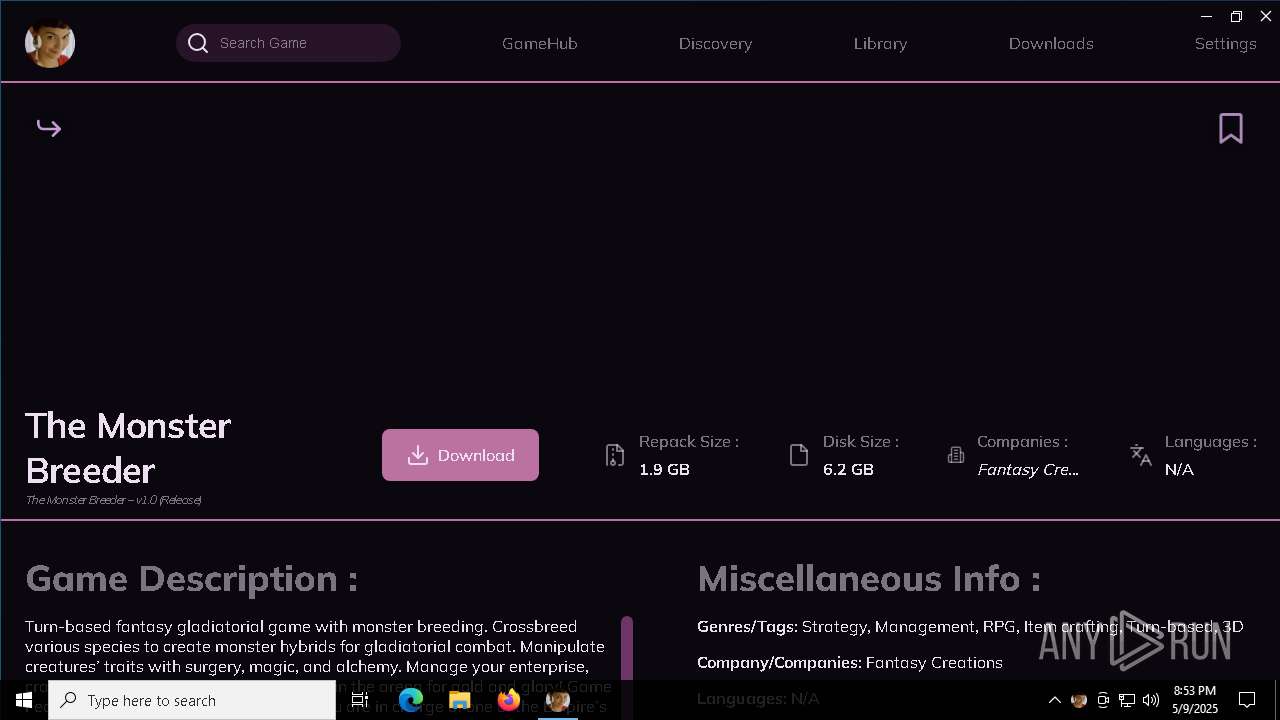Image resolution: width=1280 pixels, height=720 pixels.
Task: Open the user profile avatar
Action: [50, 43]
